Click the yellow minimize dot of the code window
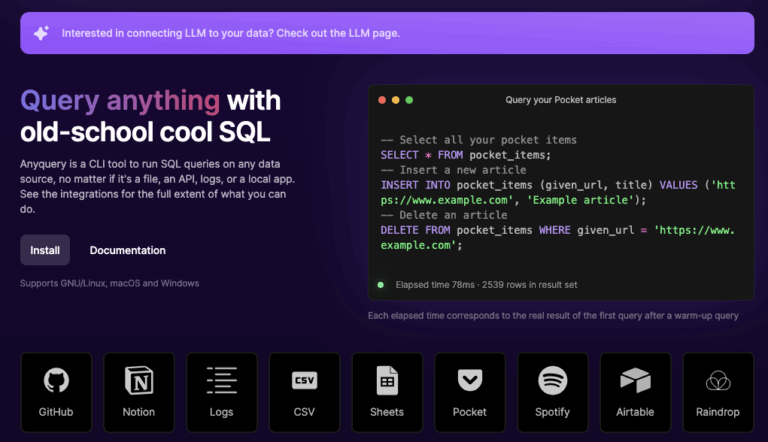This screenshot has width=768, height=442. [x=396, y=100]
